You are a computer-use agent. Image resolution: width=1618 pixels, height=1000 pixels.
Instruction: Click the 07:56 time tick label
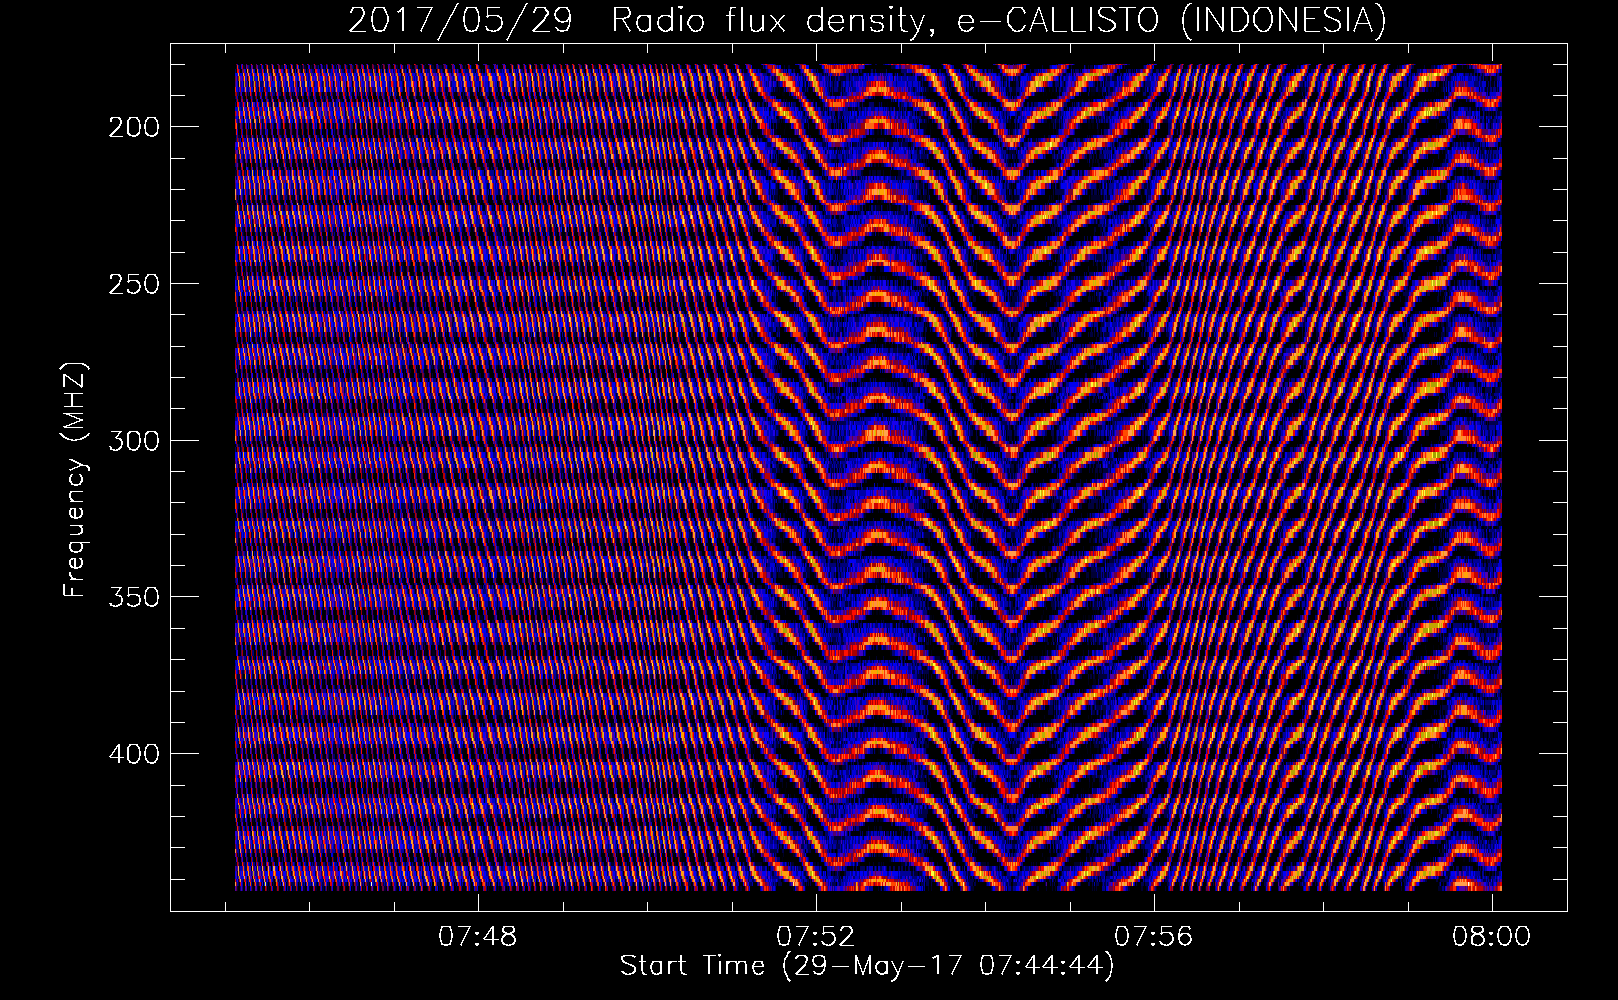1154,936
